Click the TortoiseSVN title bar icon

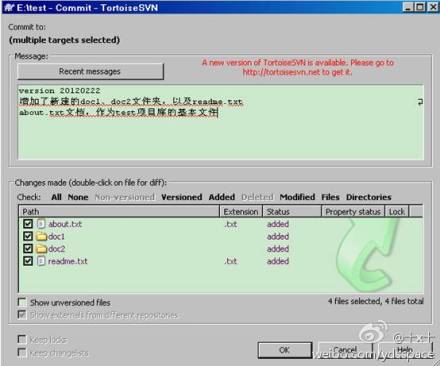[9, 8]
